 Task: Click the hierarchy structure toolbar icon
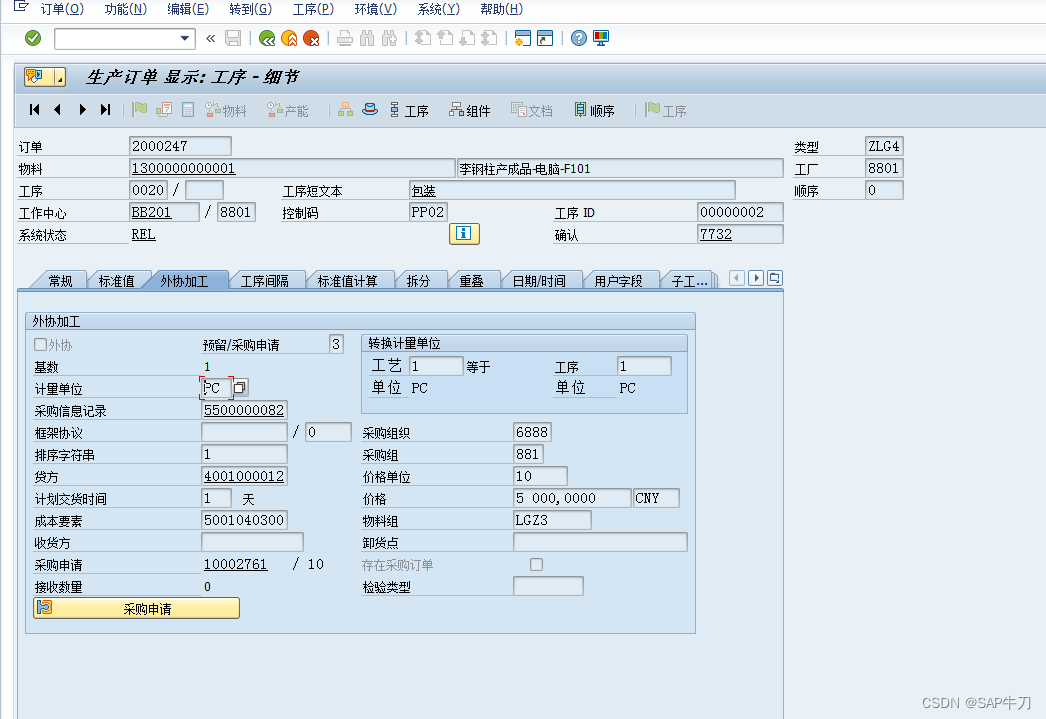tap(345, 109)
